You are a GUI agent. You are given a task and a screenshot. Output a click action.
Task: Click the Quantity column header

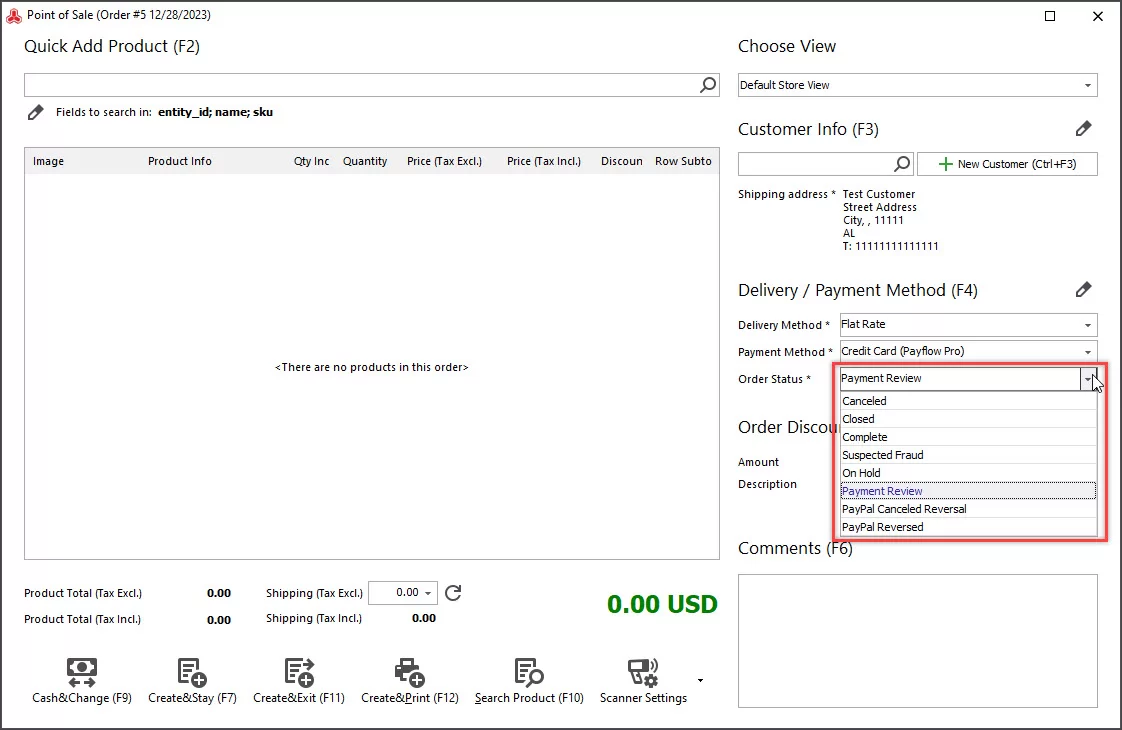(365, 161)
